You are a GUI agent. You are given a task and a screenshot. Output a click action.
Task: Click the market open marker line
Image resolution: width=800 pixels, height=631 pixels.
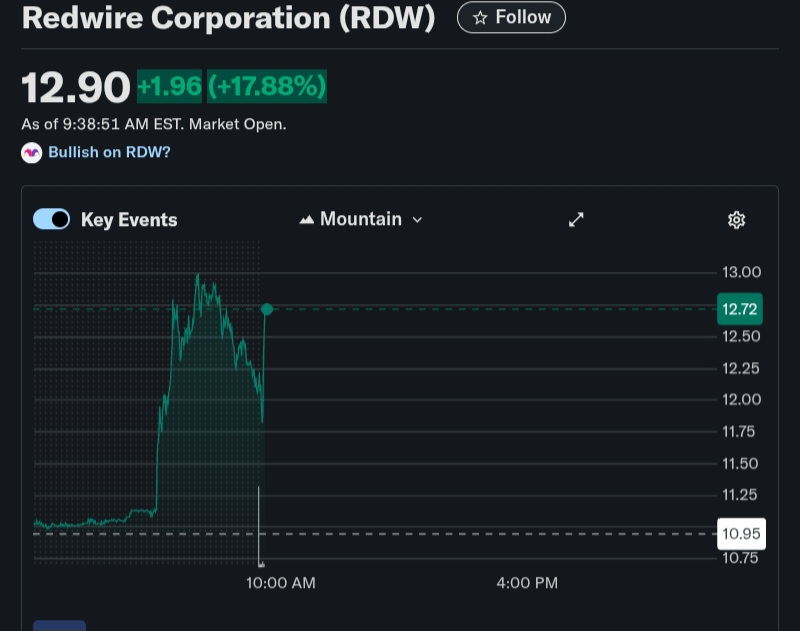[x=259, y=525]
